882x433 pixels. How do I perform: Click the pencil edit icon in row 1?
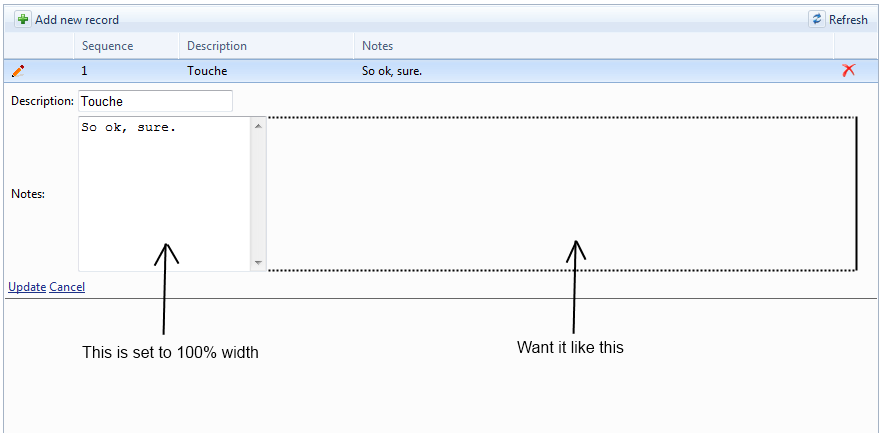[18, 71]
